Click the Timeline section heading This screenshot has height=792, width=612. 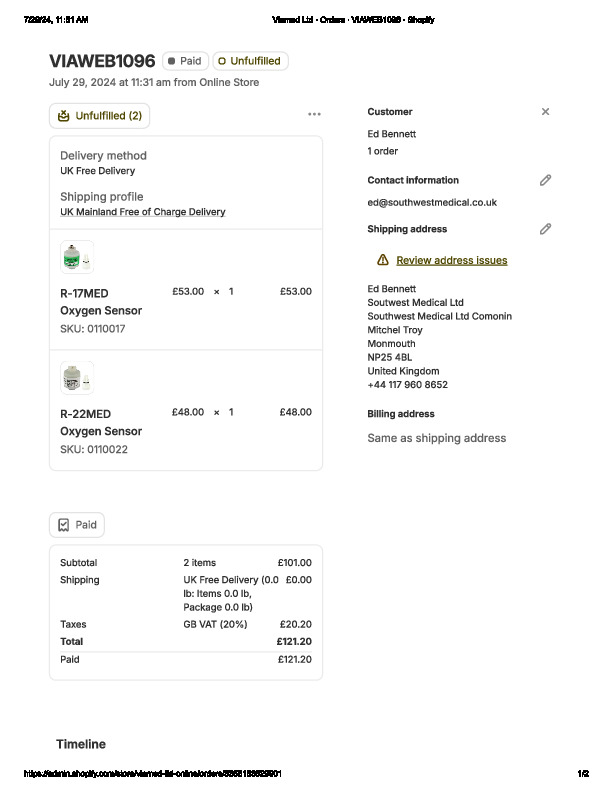pyautogui.click(x=81, y=744)
